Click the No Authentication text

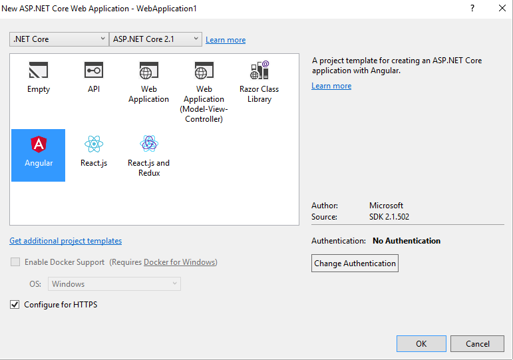coord(406,241)
